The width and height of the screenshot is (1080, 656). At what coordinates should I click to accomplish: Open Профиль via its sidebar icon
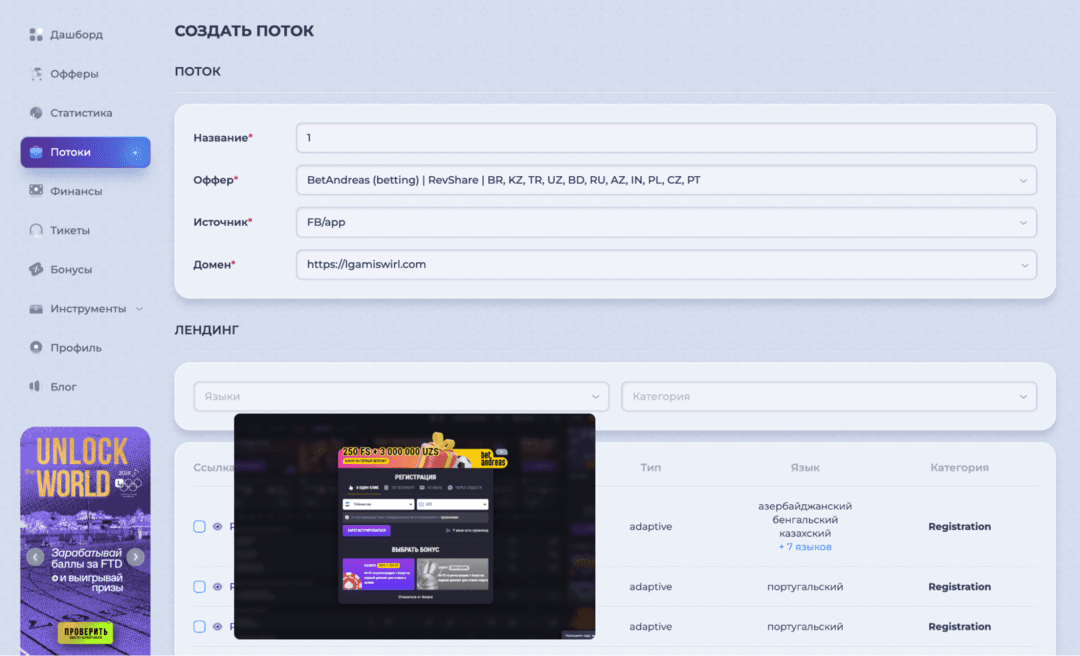point(36,348)
